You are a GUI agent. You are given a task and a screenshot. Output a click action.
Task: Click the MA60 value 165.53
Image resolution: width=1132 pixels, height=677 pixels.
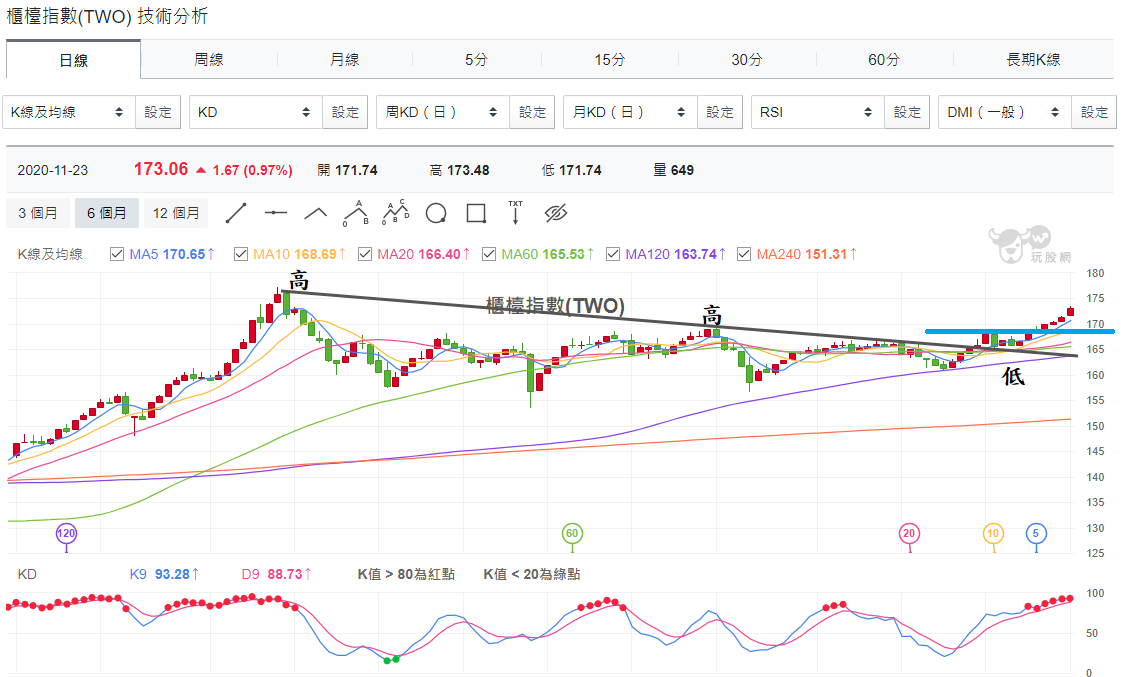[563, 254]
